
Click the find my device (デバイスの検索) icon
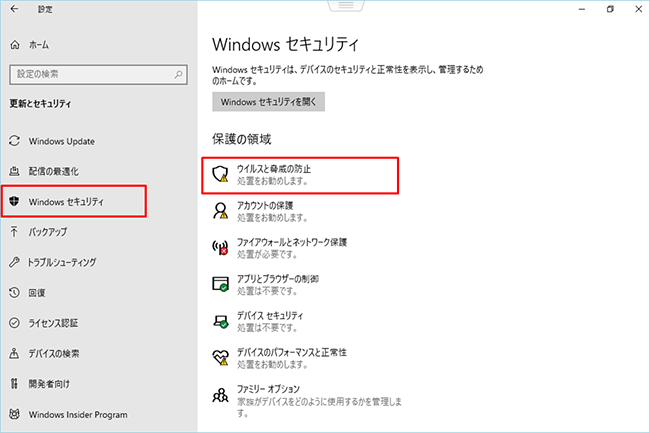click(15, 353)
